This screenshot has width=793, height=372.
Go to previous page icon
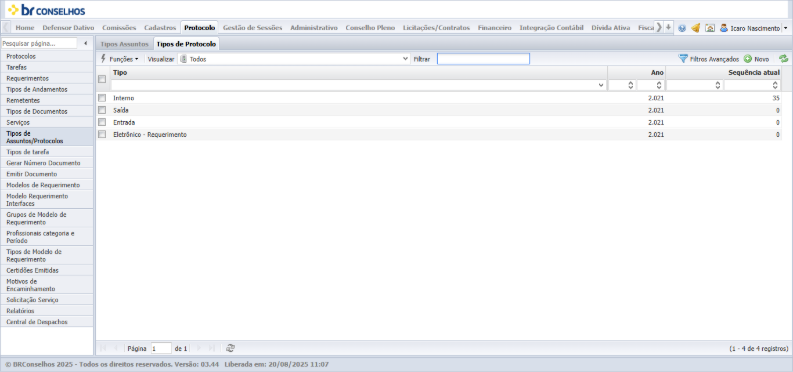116,348
